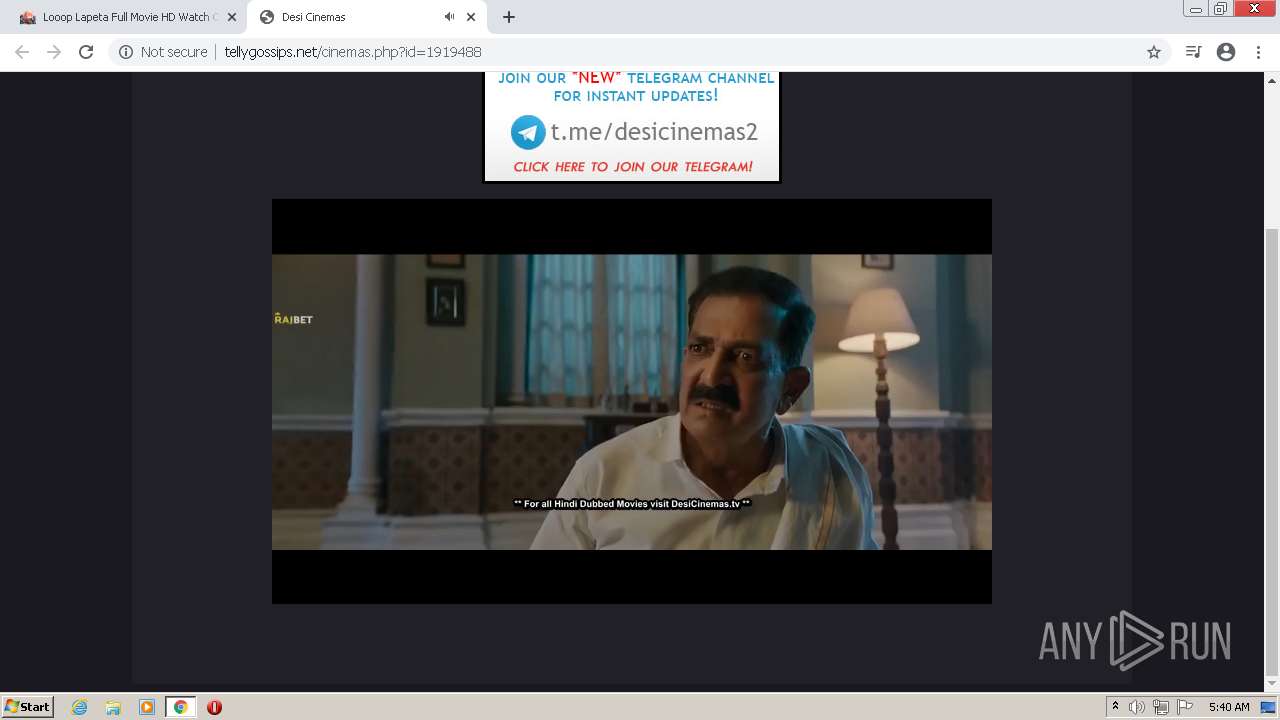This screenshot has width=1280, height=720.
Task: Open a new browser tab
Action: (x=509, y=17)
